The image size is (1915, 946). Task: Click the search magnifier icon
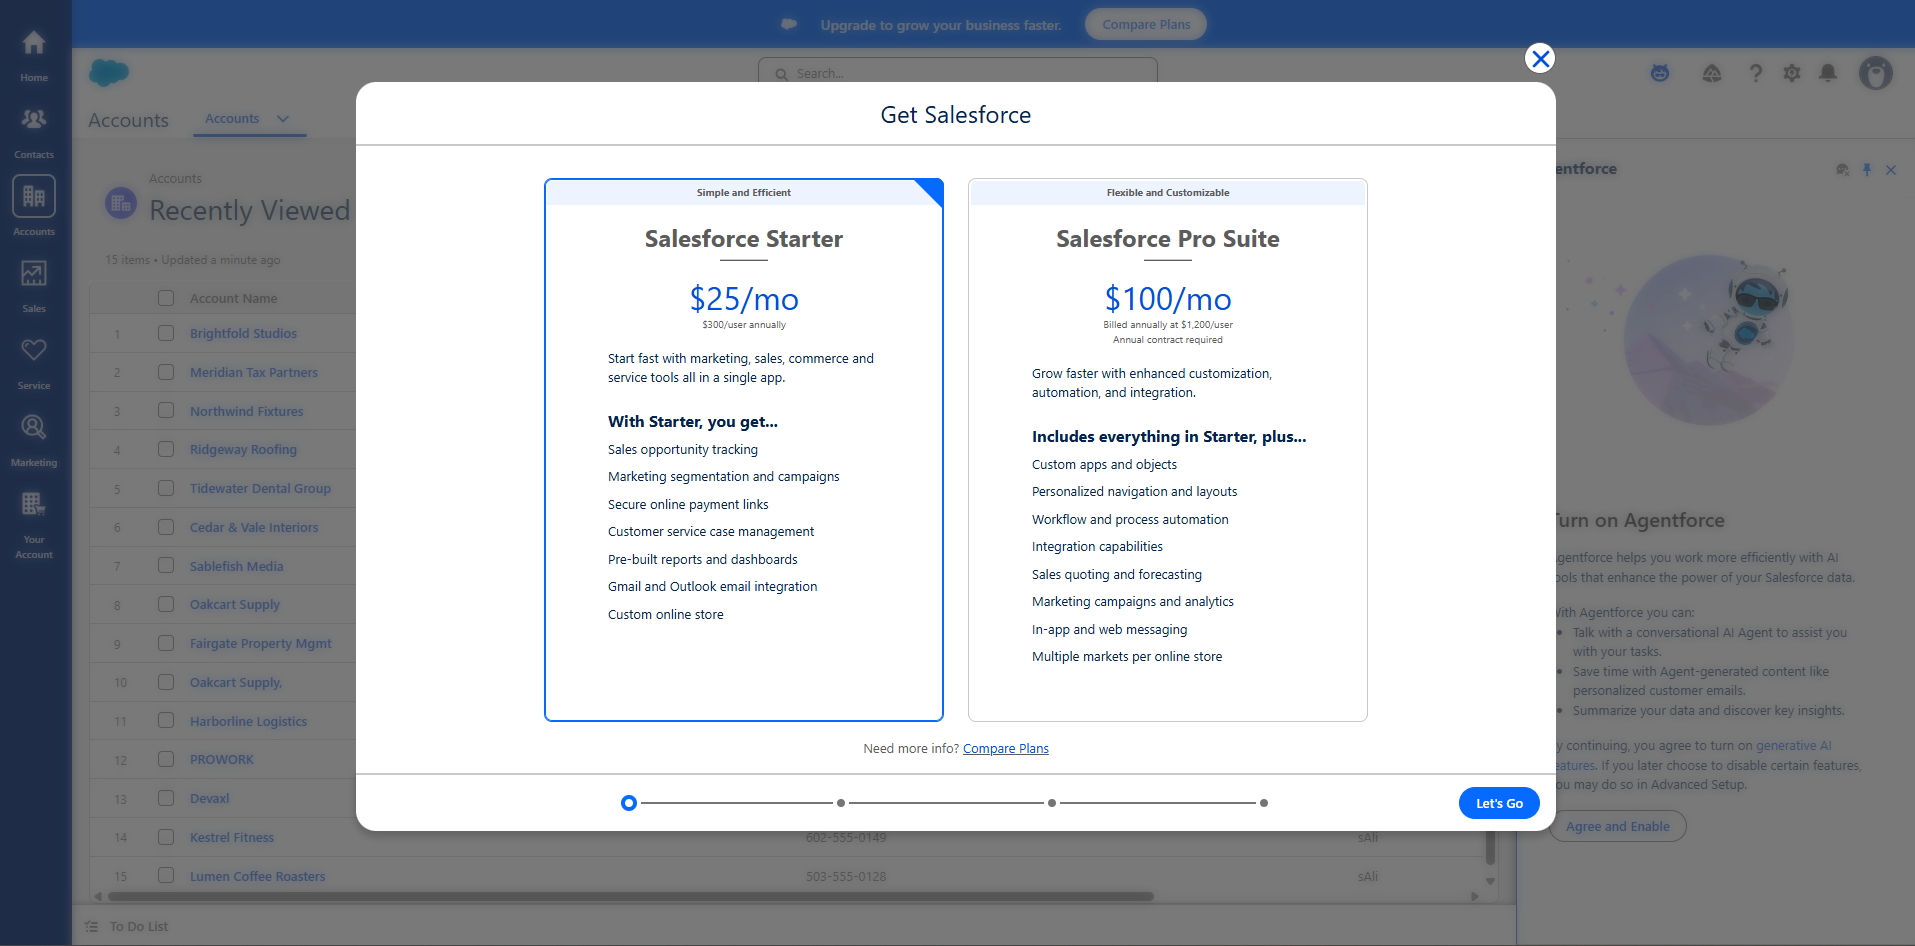[782, 74]
